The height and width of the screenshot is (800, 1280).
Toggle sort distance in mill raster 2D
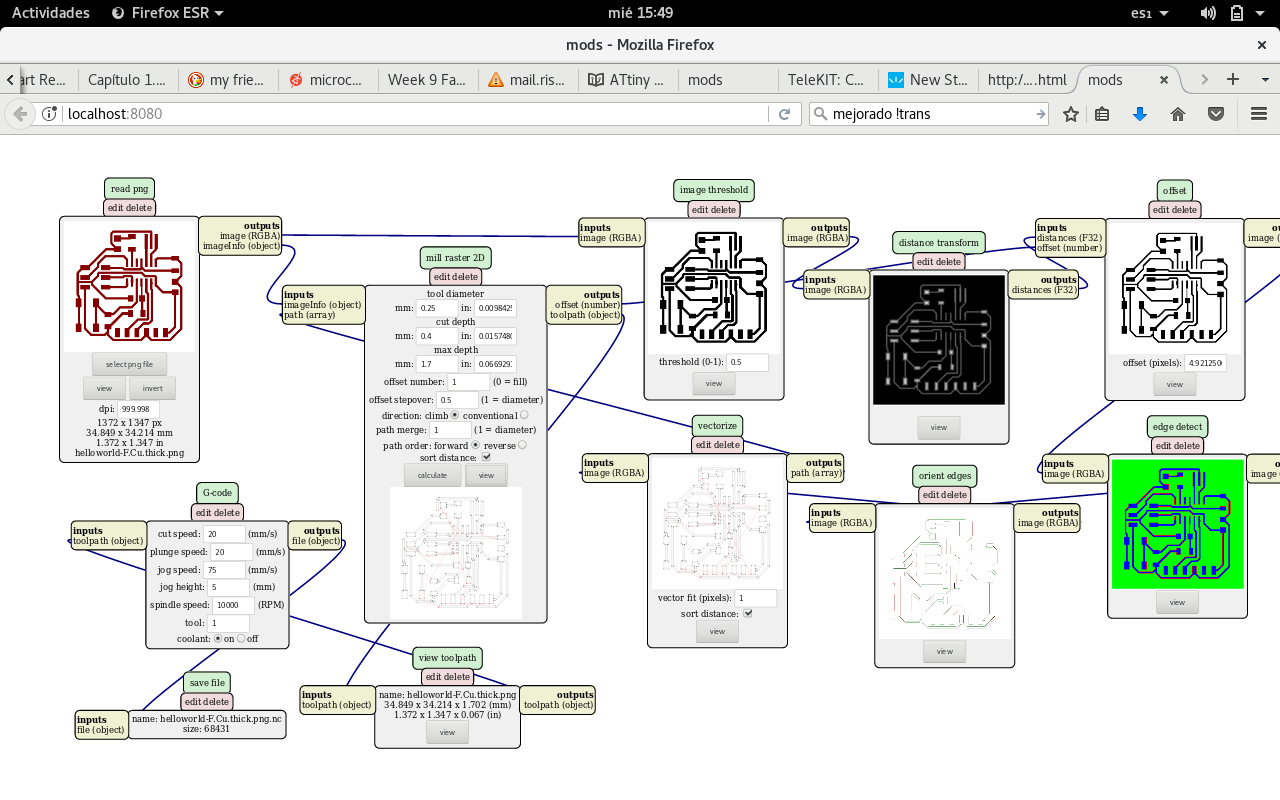[x=487, y=457]
